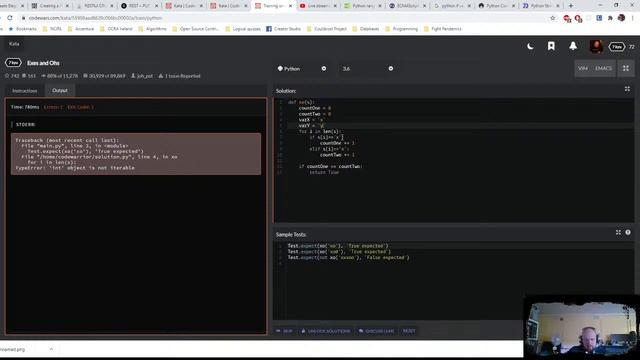Open the Accenture bookmarks folder
This screenshot has height=360, width=640.
pyautogui.click(x=80, y=29)
